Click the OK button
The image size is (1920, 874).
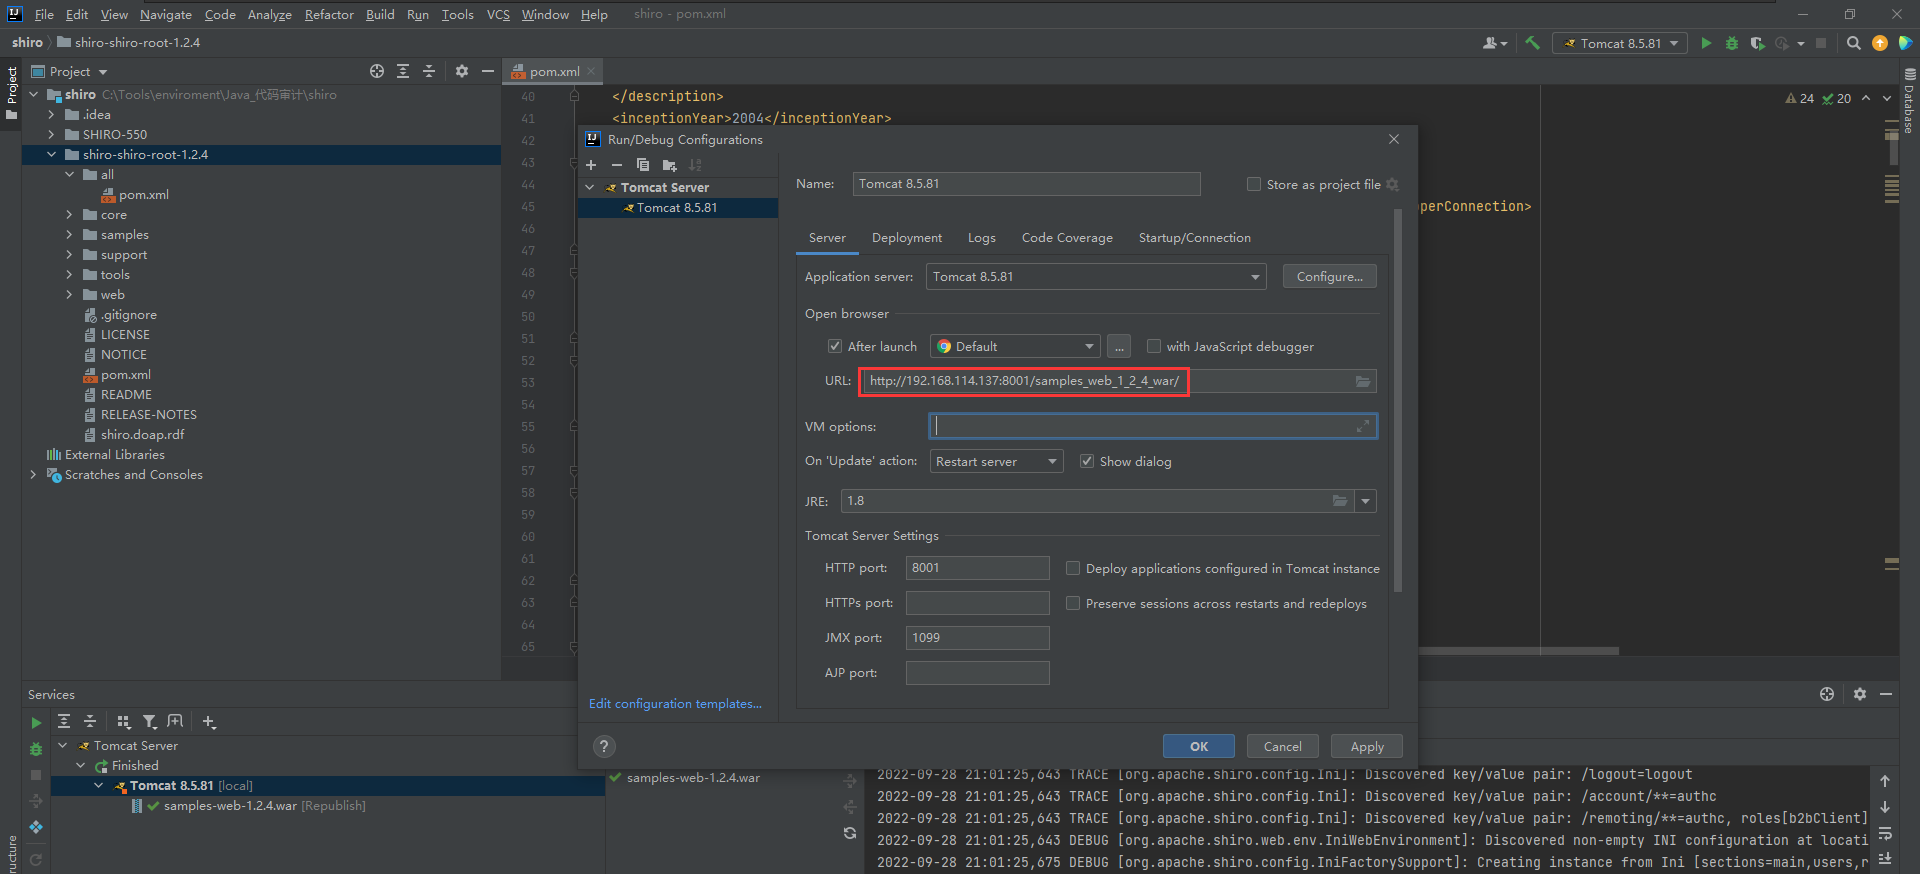coord(1199,746)
